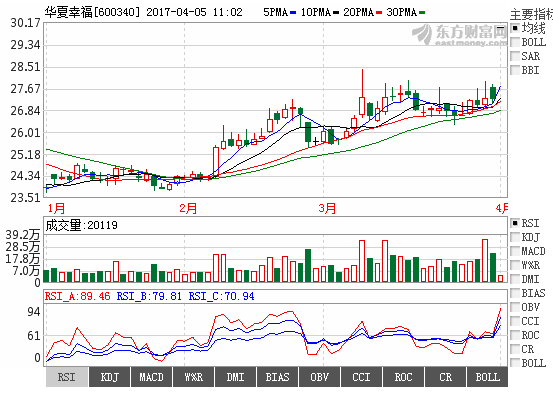Open the MACD tab at bottom
Image resolution: width=553 pixels, height=395 pixels.
[151, 377]
